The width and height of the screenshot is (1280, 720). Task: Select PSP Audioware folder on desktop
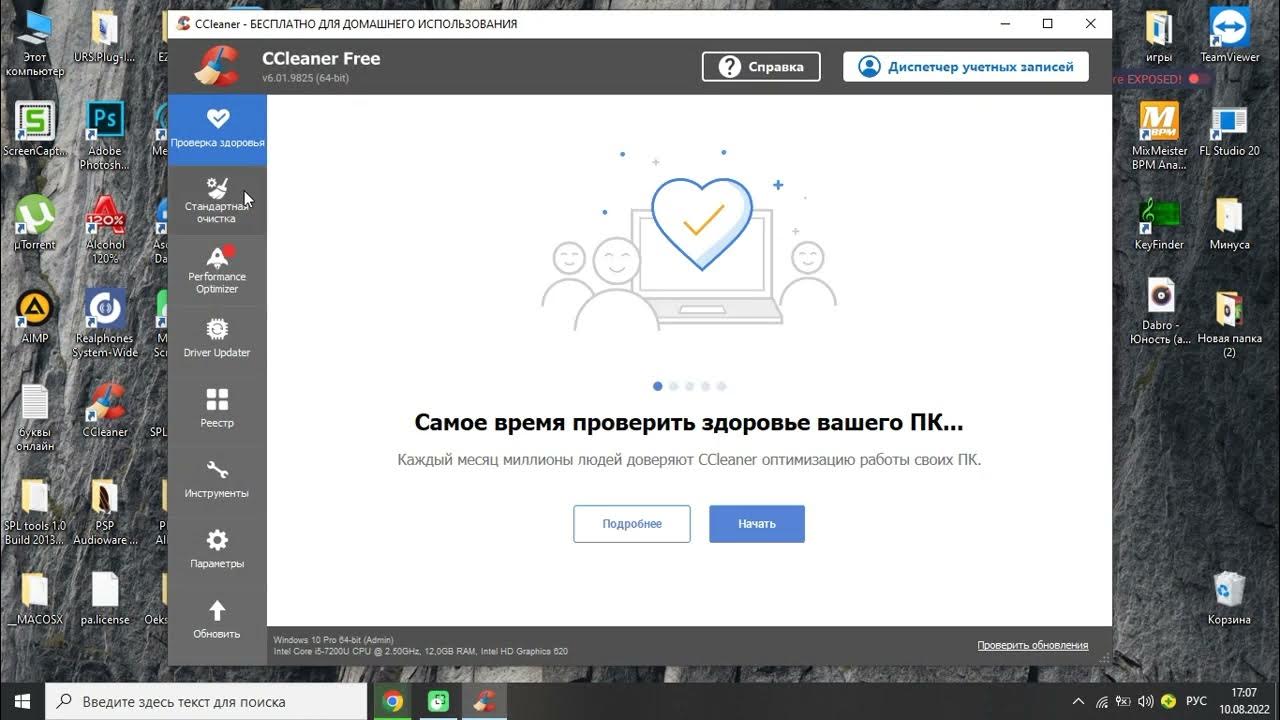(104, 511)
